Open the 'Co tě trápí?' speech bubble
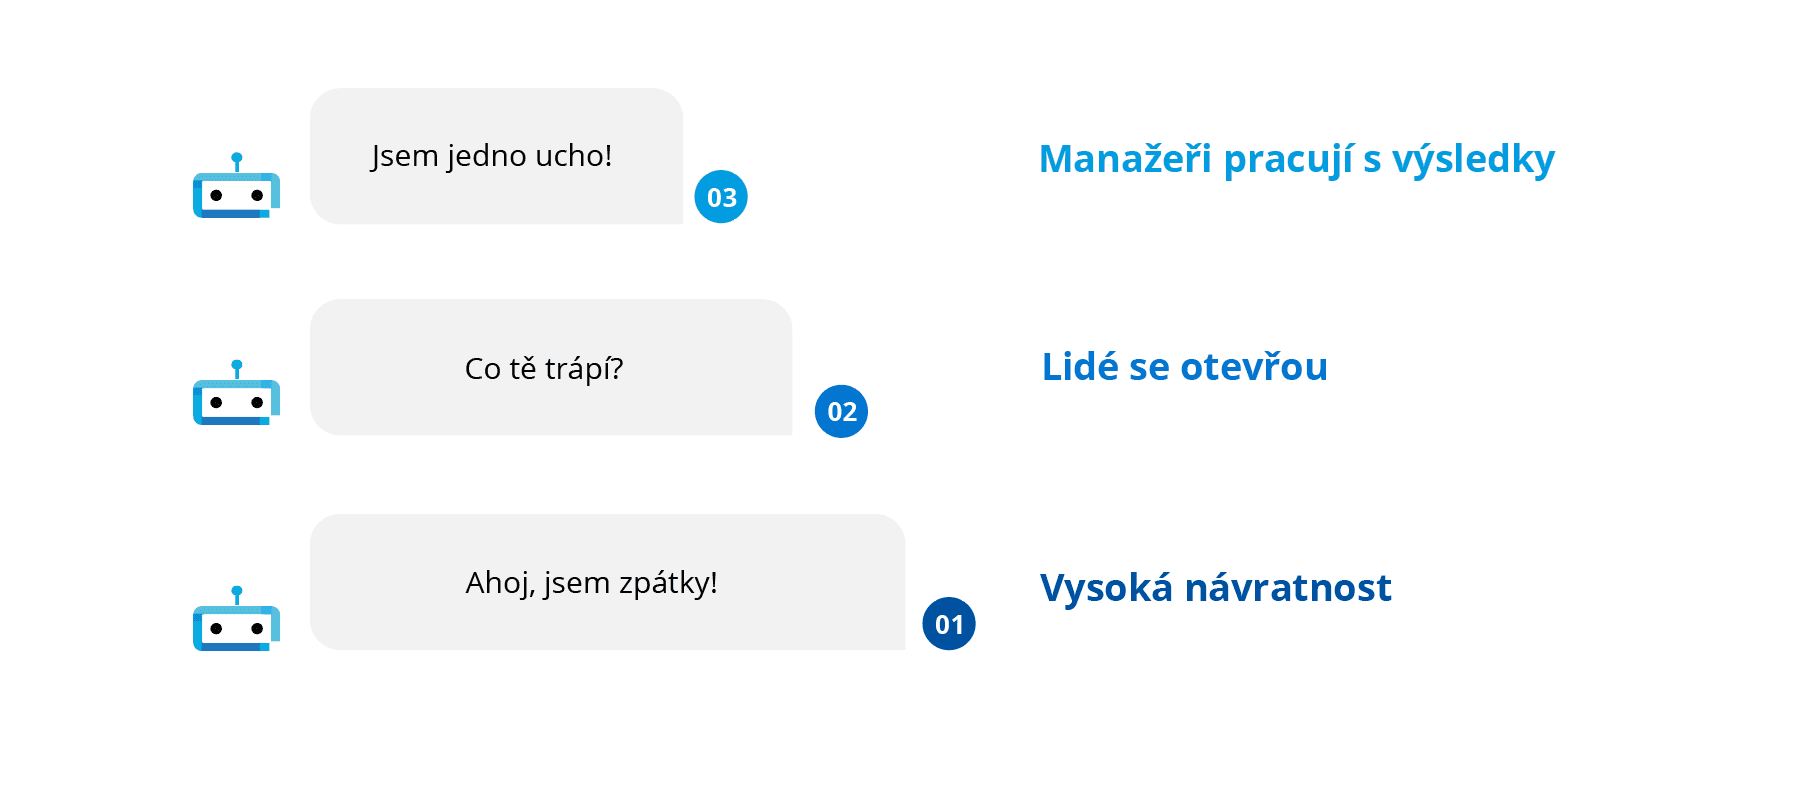Screen dimensions: 1806x794 tap(550, 367)
